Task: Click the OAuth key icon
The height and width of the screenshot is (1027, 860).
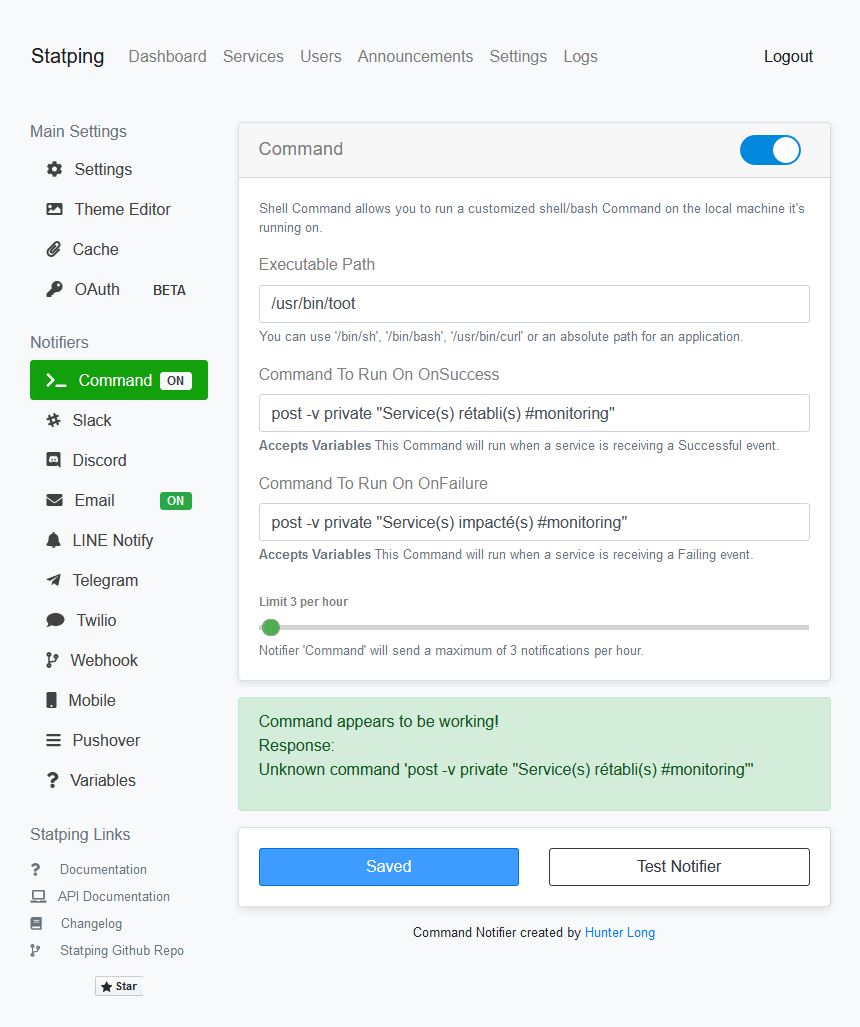Action: (55, 289)
